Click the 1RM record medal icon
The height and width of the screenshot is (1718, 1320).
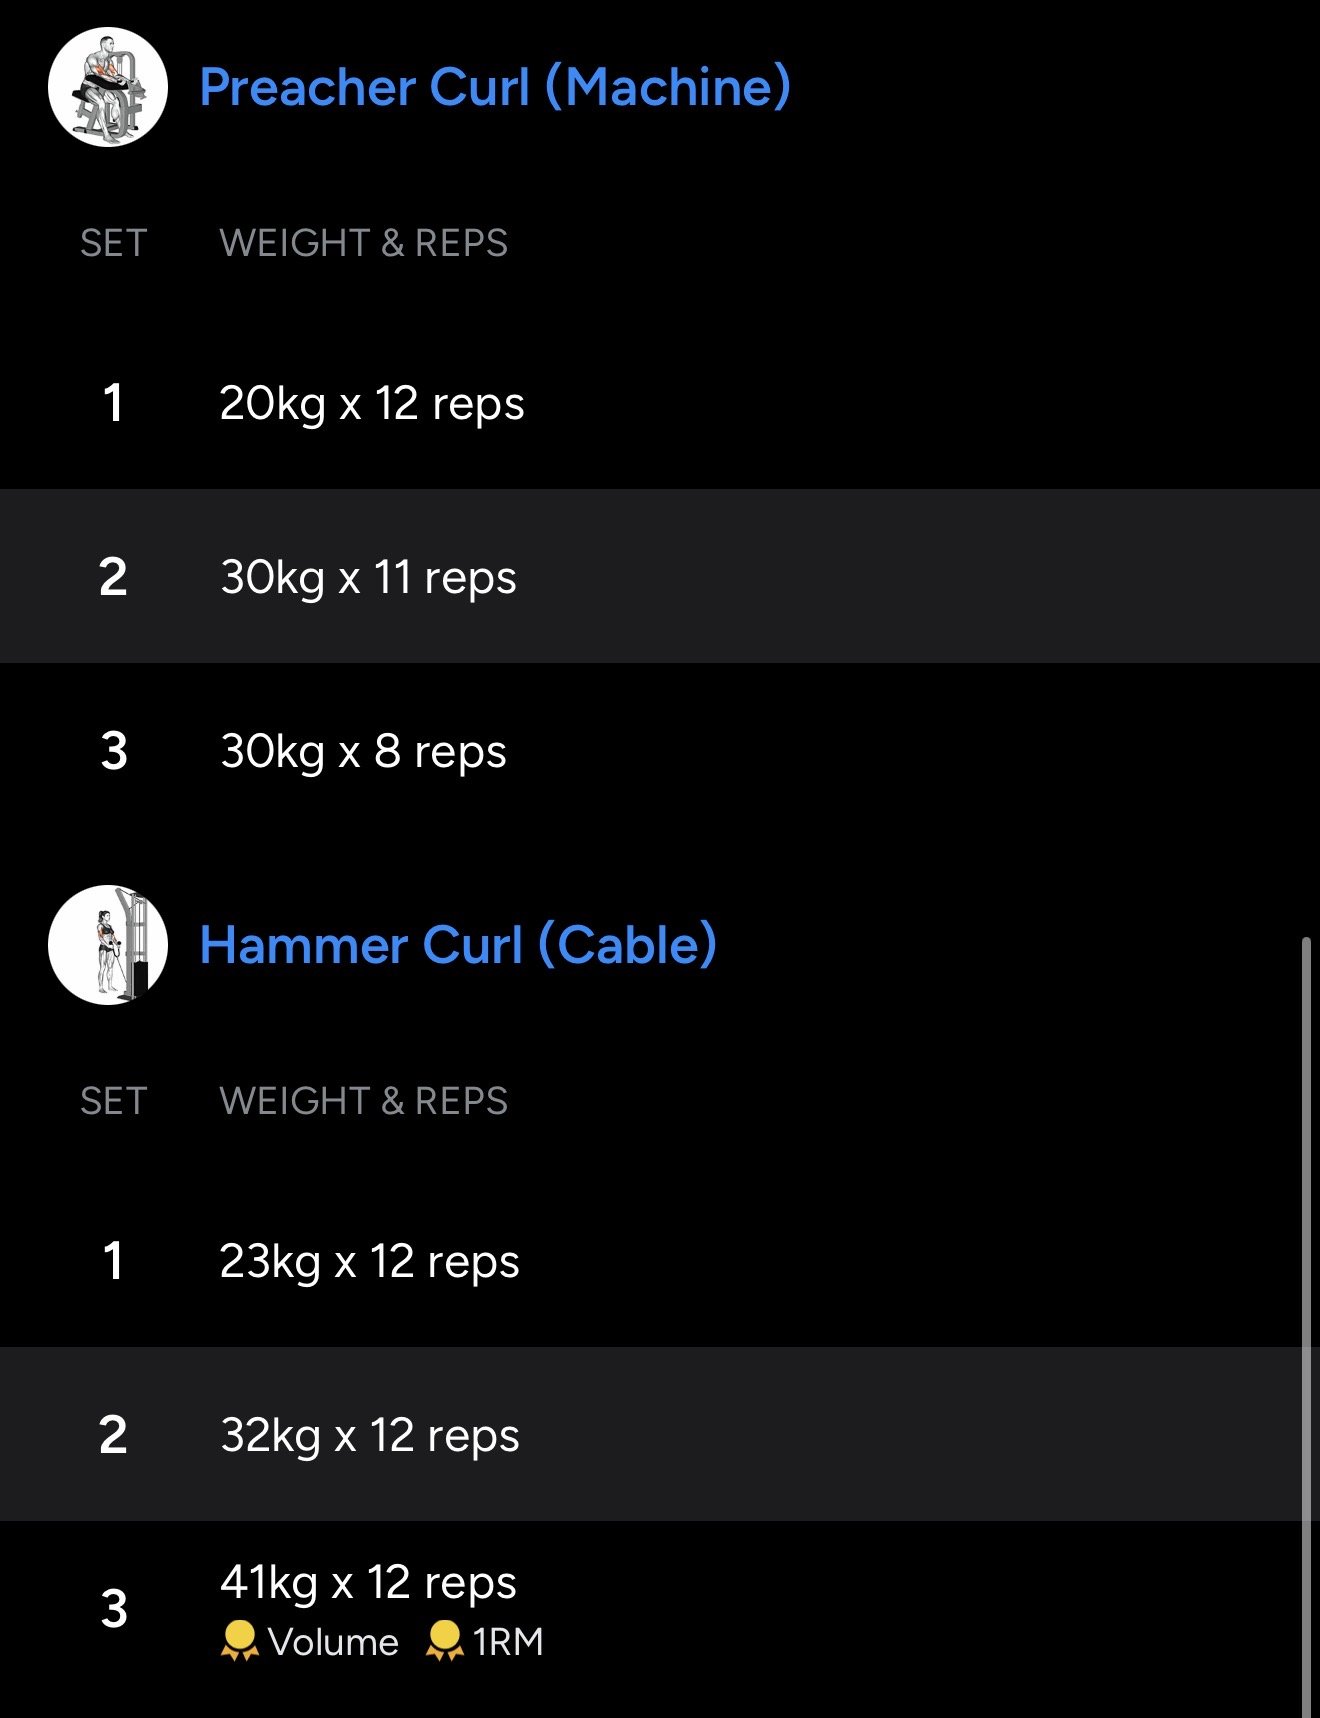pos(444,1641)
